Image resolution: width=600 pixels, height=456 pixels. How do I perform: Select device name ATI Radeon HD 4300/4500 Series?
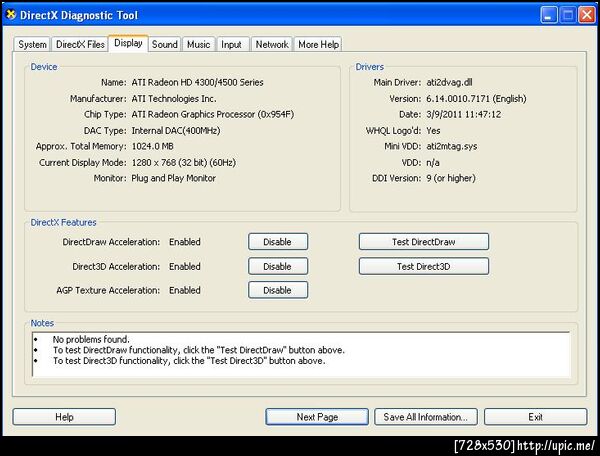click(197, 82)
